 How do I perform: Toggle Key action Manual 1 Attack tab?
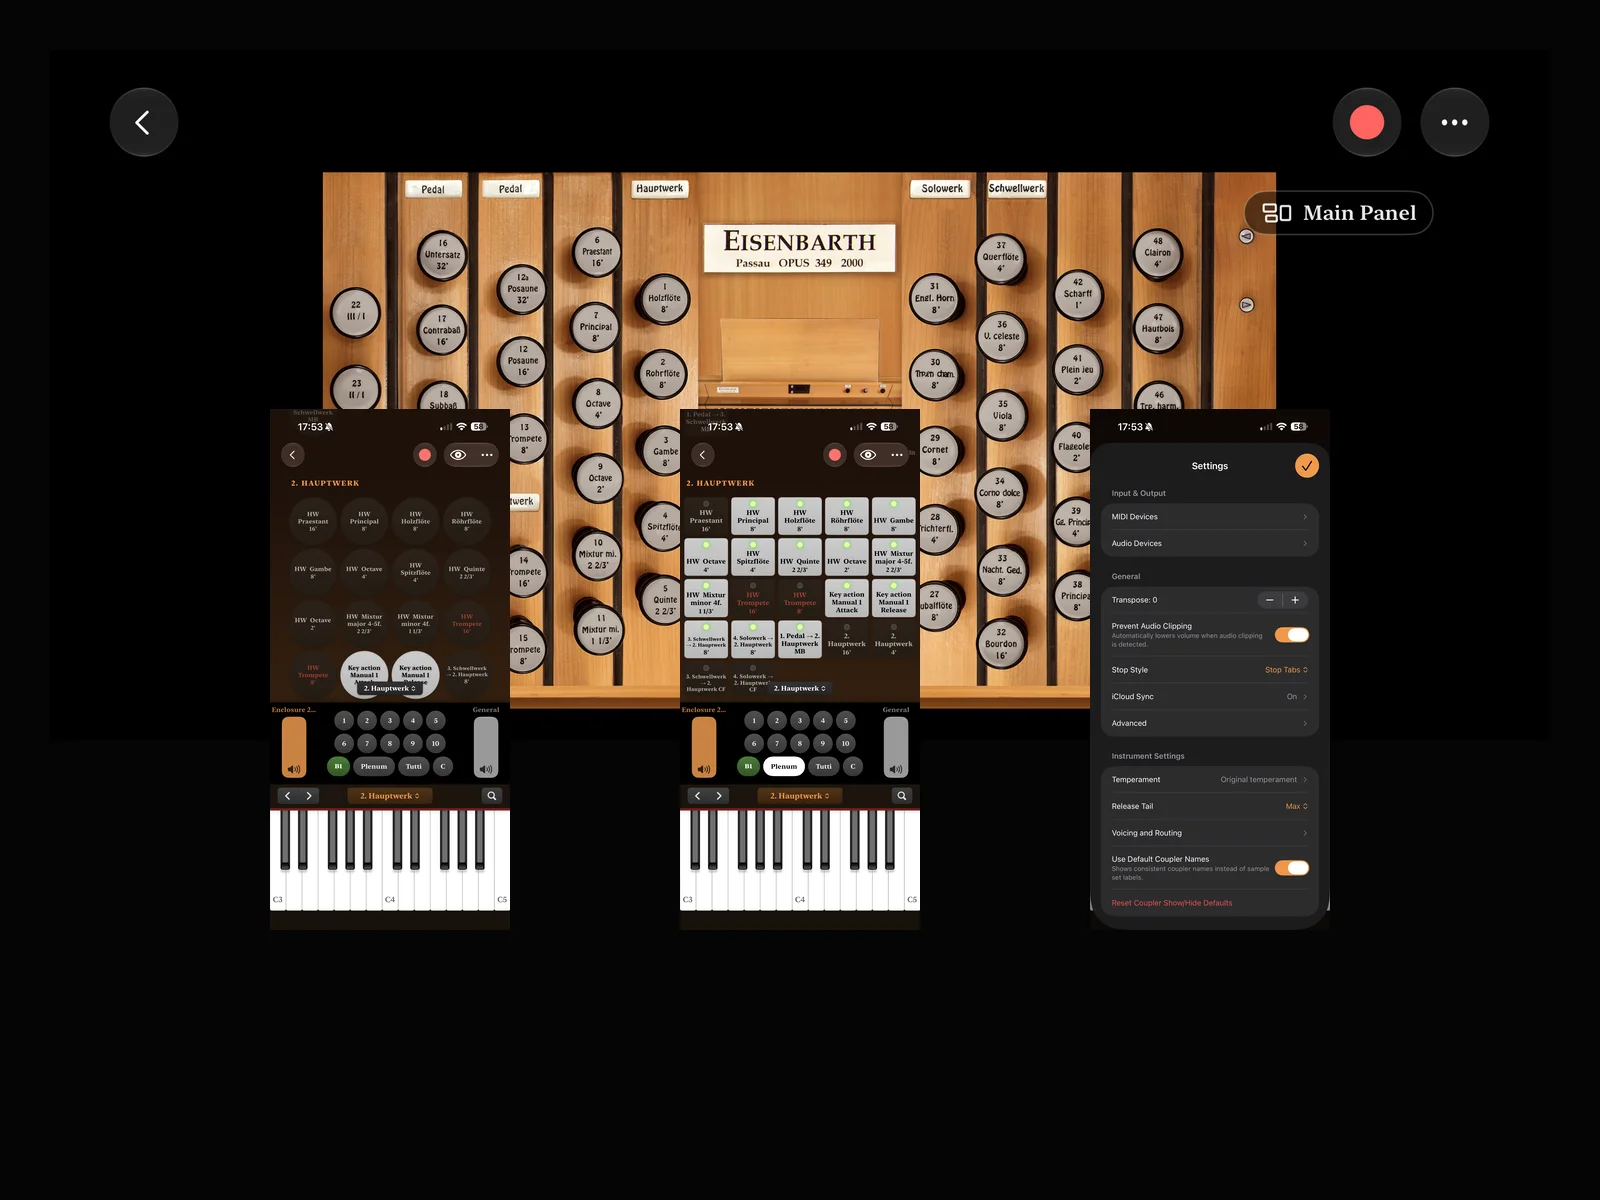pos(847,599)
